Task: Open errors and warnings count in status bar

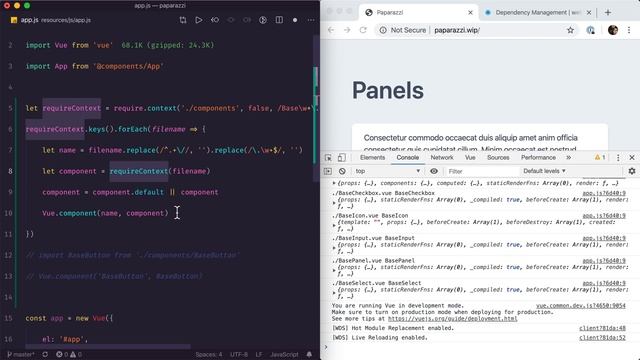Action: click(x=69, y=354)
